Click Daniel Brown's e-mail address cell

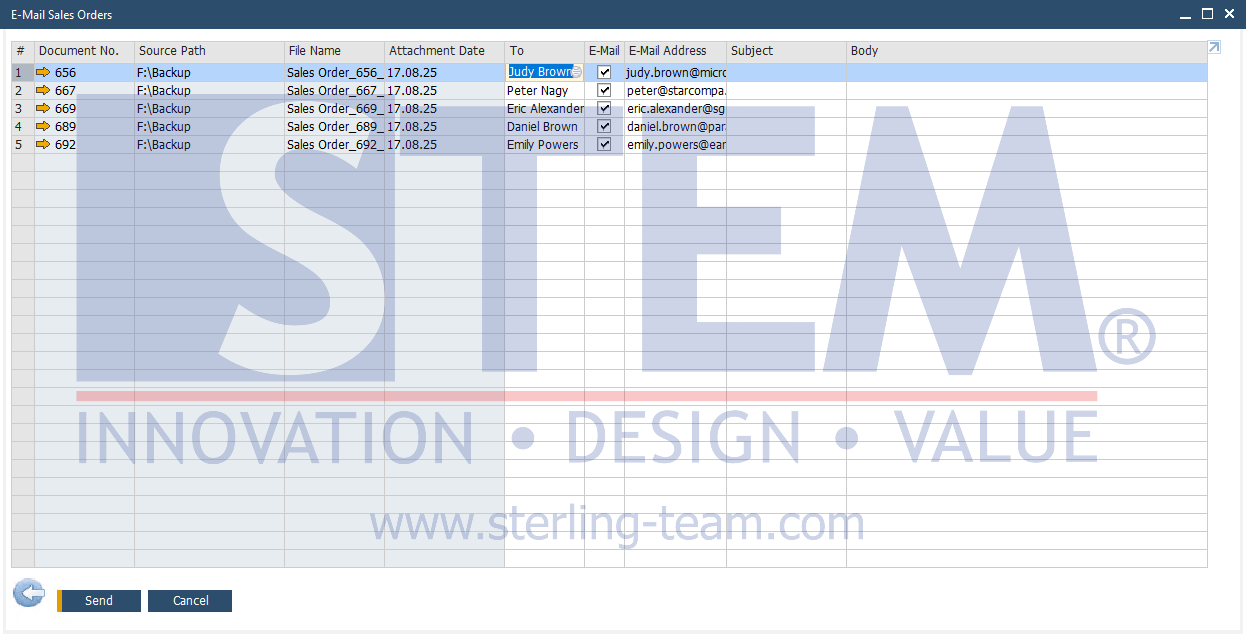coord(675,126)
